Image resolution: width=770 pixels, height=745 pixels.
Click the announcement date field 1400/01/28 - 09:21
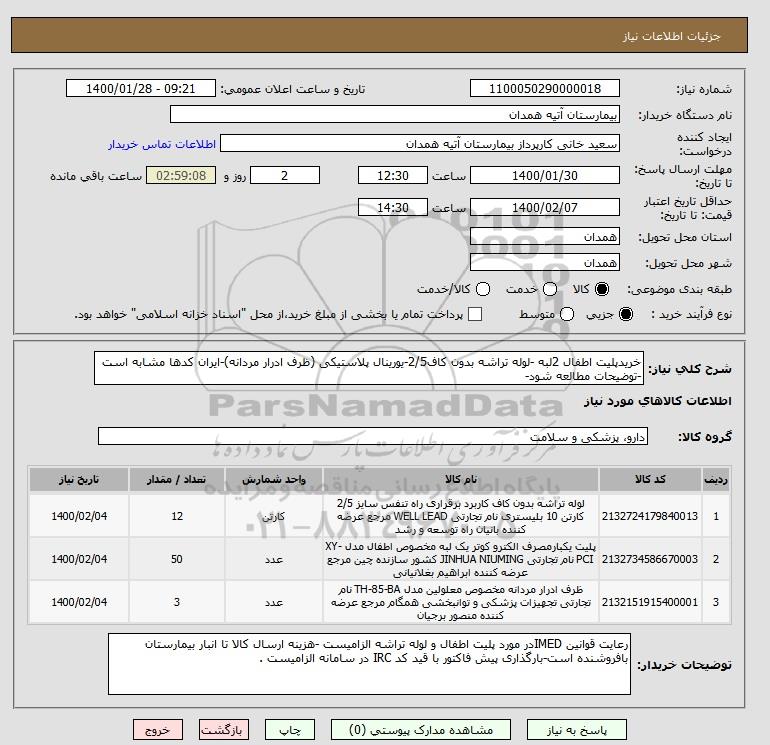click(x=140, y=88)
